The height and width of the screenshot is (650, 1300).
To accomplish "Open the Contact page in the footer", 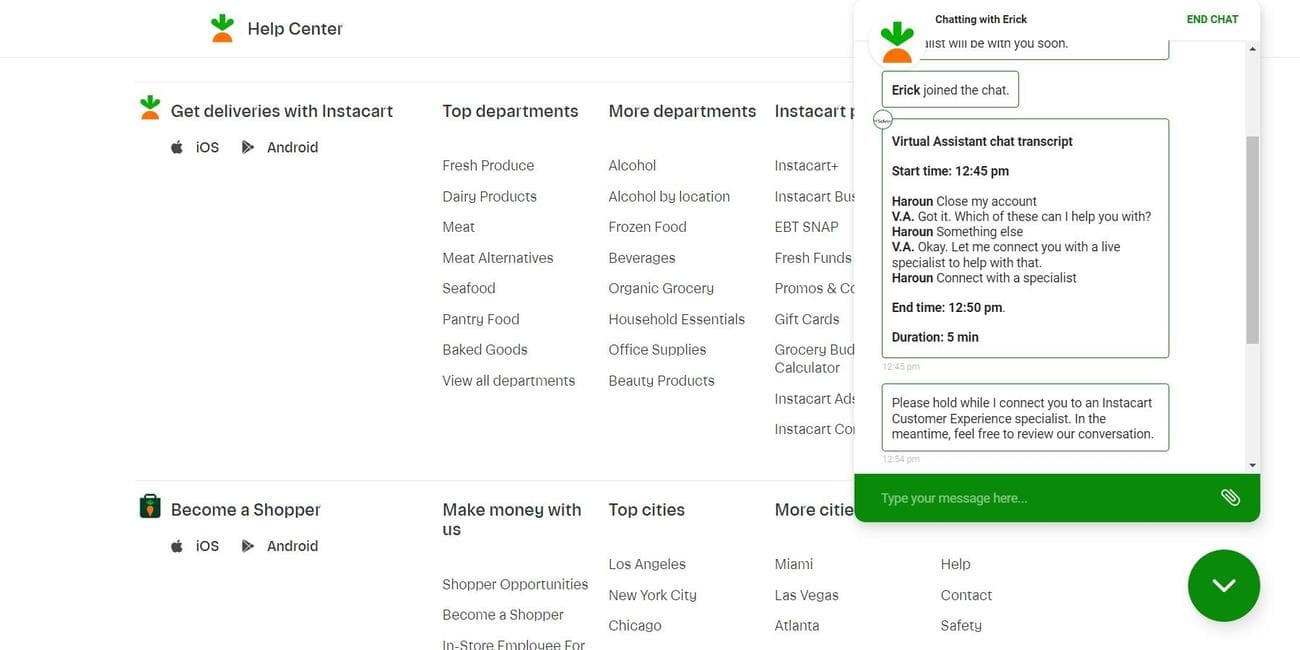I will 966,595.
